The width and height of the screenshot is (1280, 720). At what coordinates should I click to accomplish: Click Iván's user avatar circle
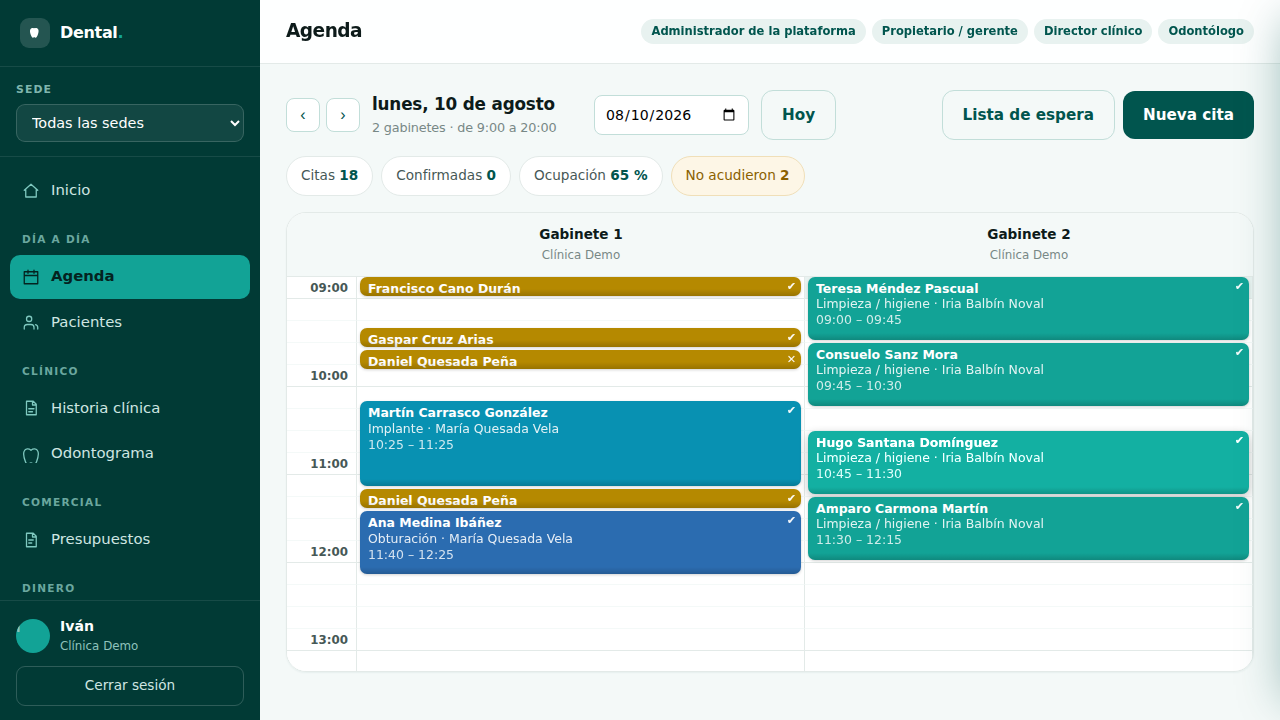33,636
